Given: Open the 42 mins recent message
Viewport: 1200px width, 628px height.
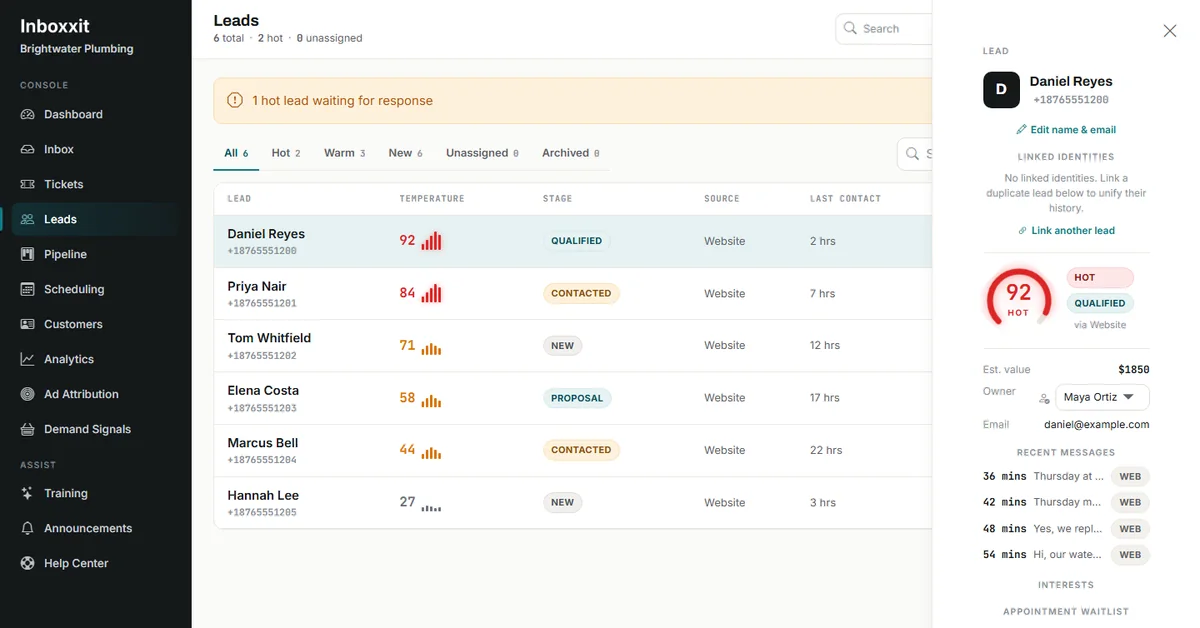Looking at the screenshot, I should (1066, 502).
